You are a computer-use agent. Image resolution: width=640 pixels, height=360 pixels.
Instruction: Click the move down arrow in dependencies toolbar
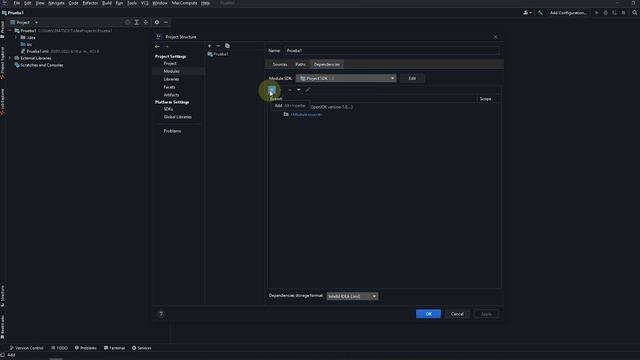[299, 90]
